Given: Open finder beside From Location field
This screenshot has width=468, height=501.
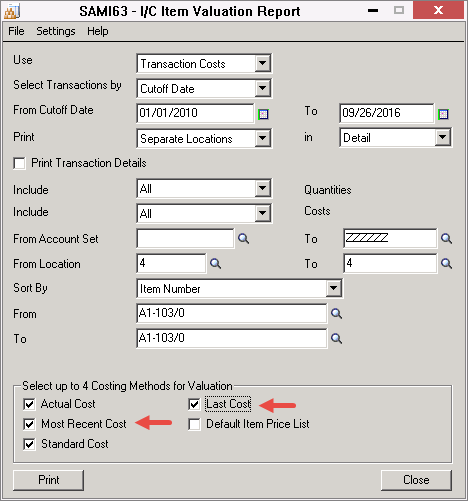Looking at the screenshot, I should point(215,264).
